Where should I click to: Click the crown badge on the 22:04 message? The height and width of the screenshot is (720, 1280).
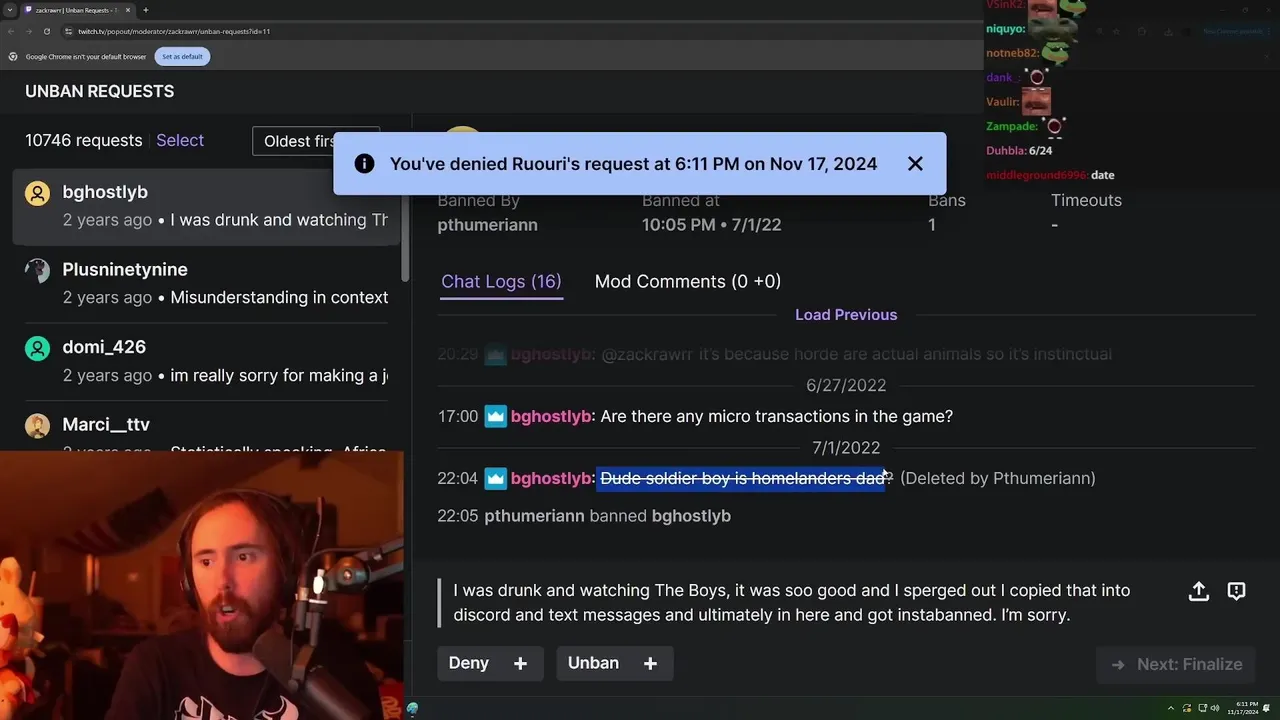[x=495, y=478]
